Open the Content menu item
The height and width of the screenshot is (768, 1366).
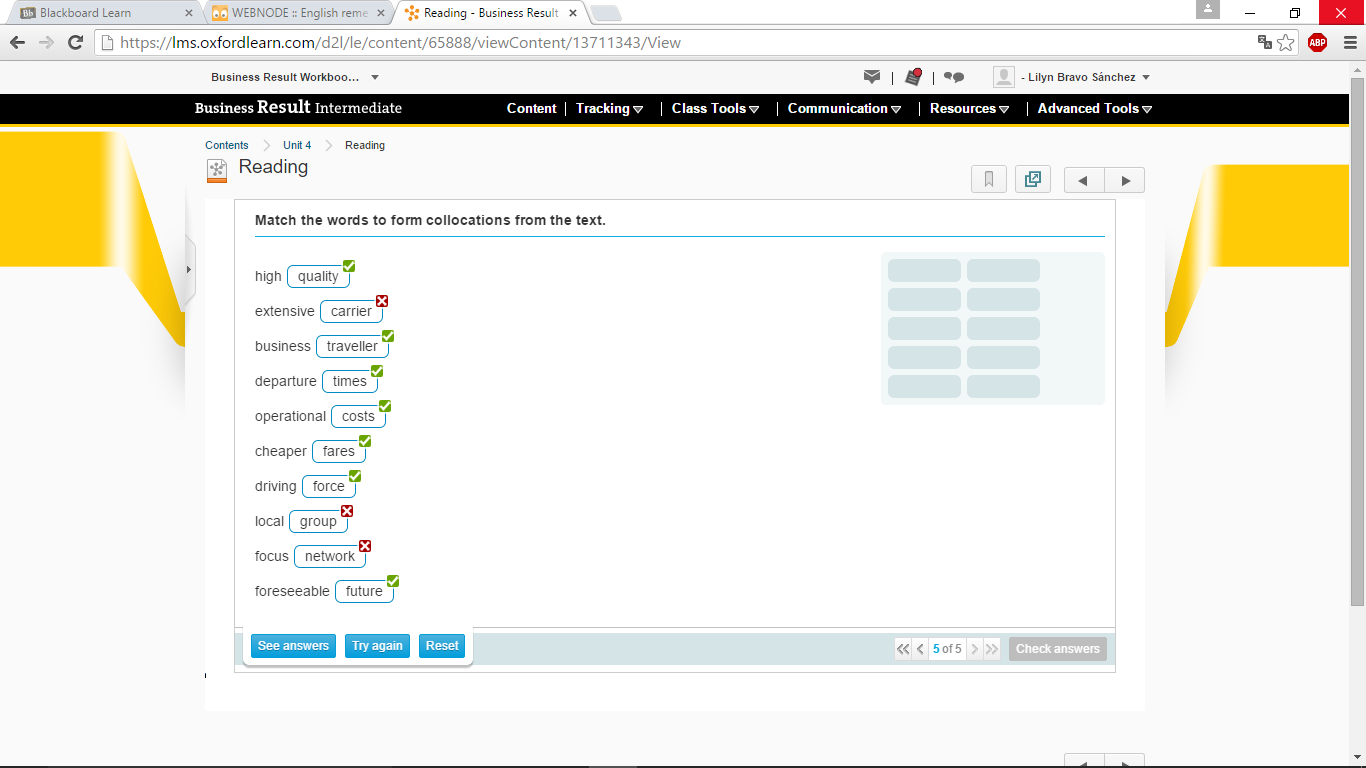pos(531,108)
